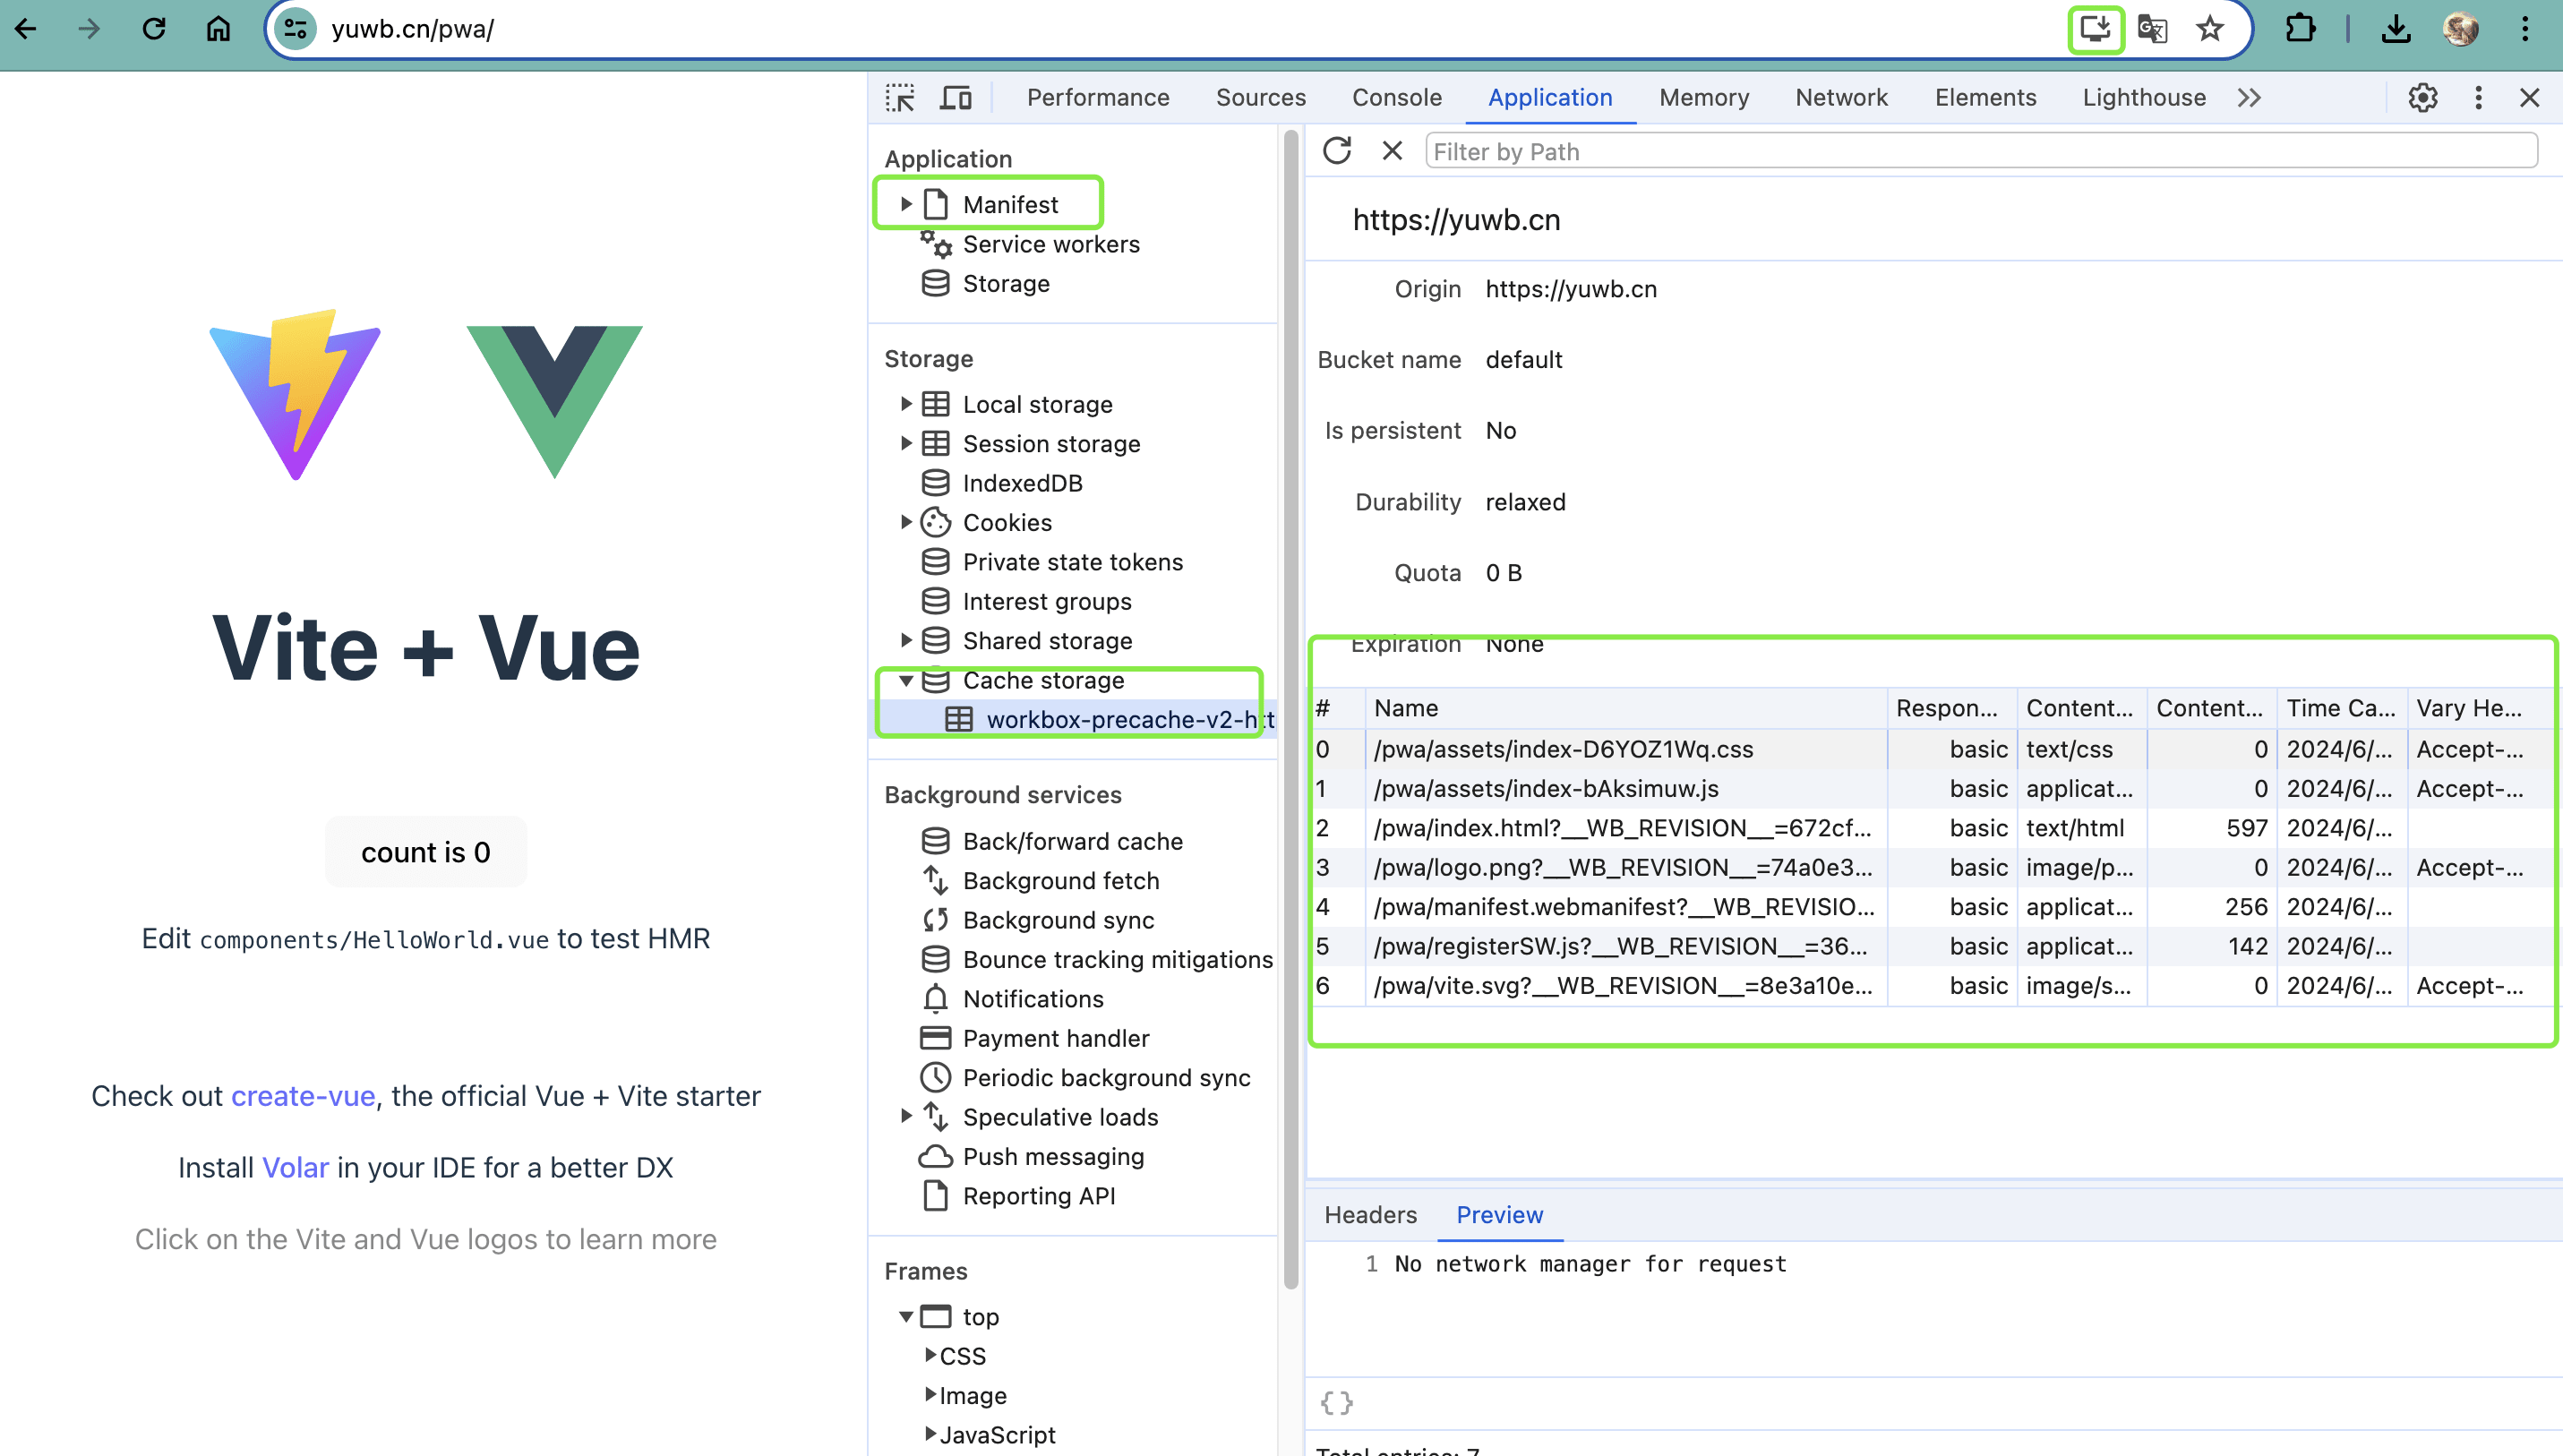Follow the create-vue link

(303, 1096)
